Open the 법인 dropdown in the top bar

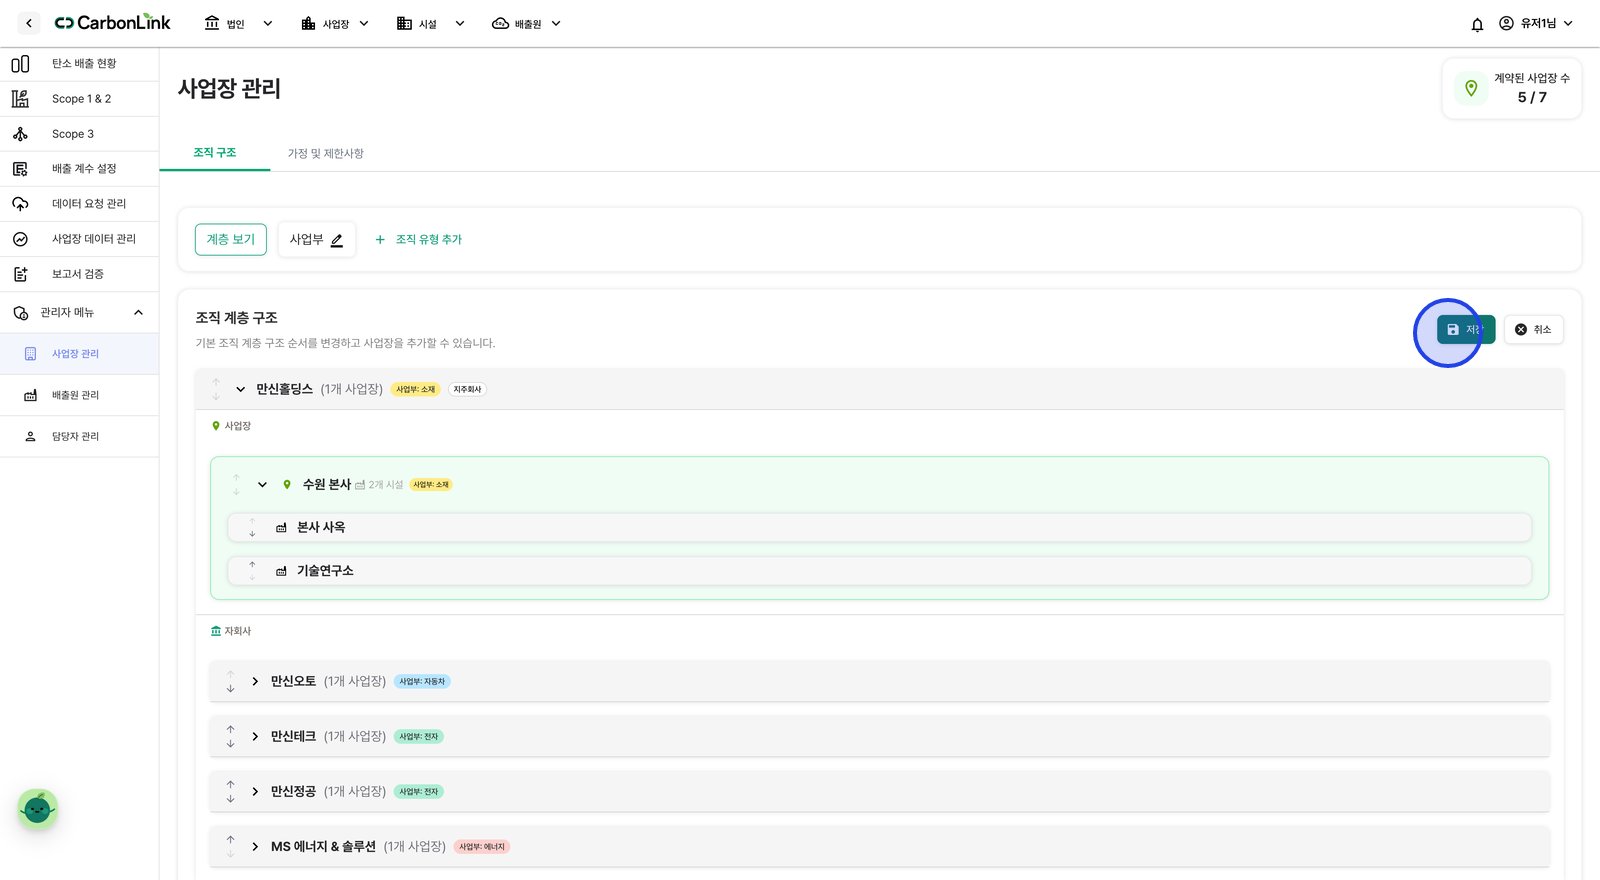click(239, 24)
